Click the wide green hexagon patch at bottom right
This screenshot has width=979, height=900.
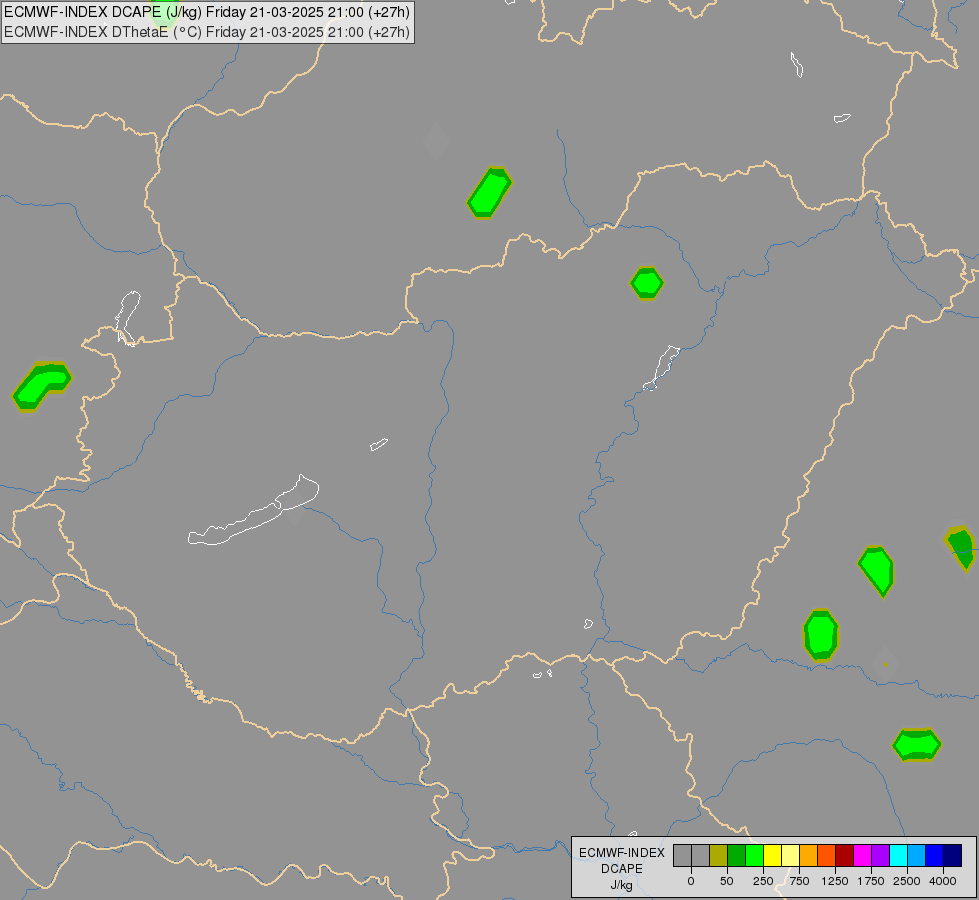[917, 745]
